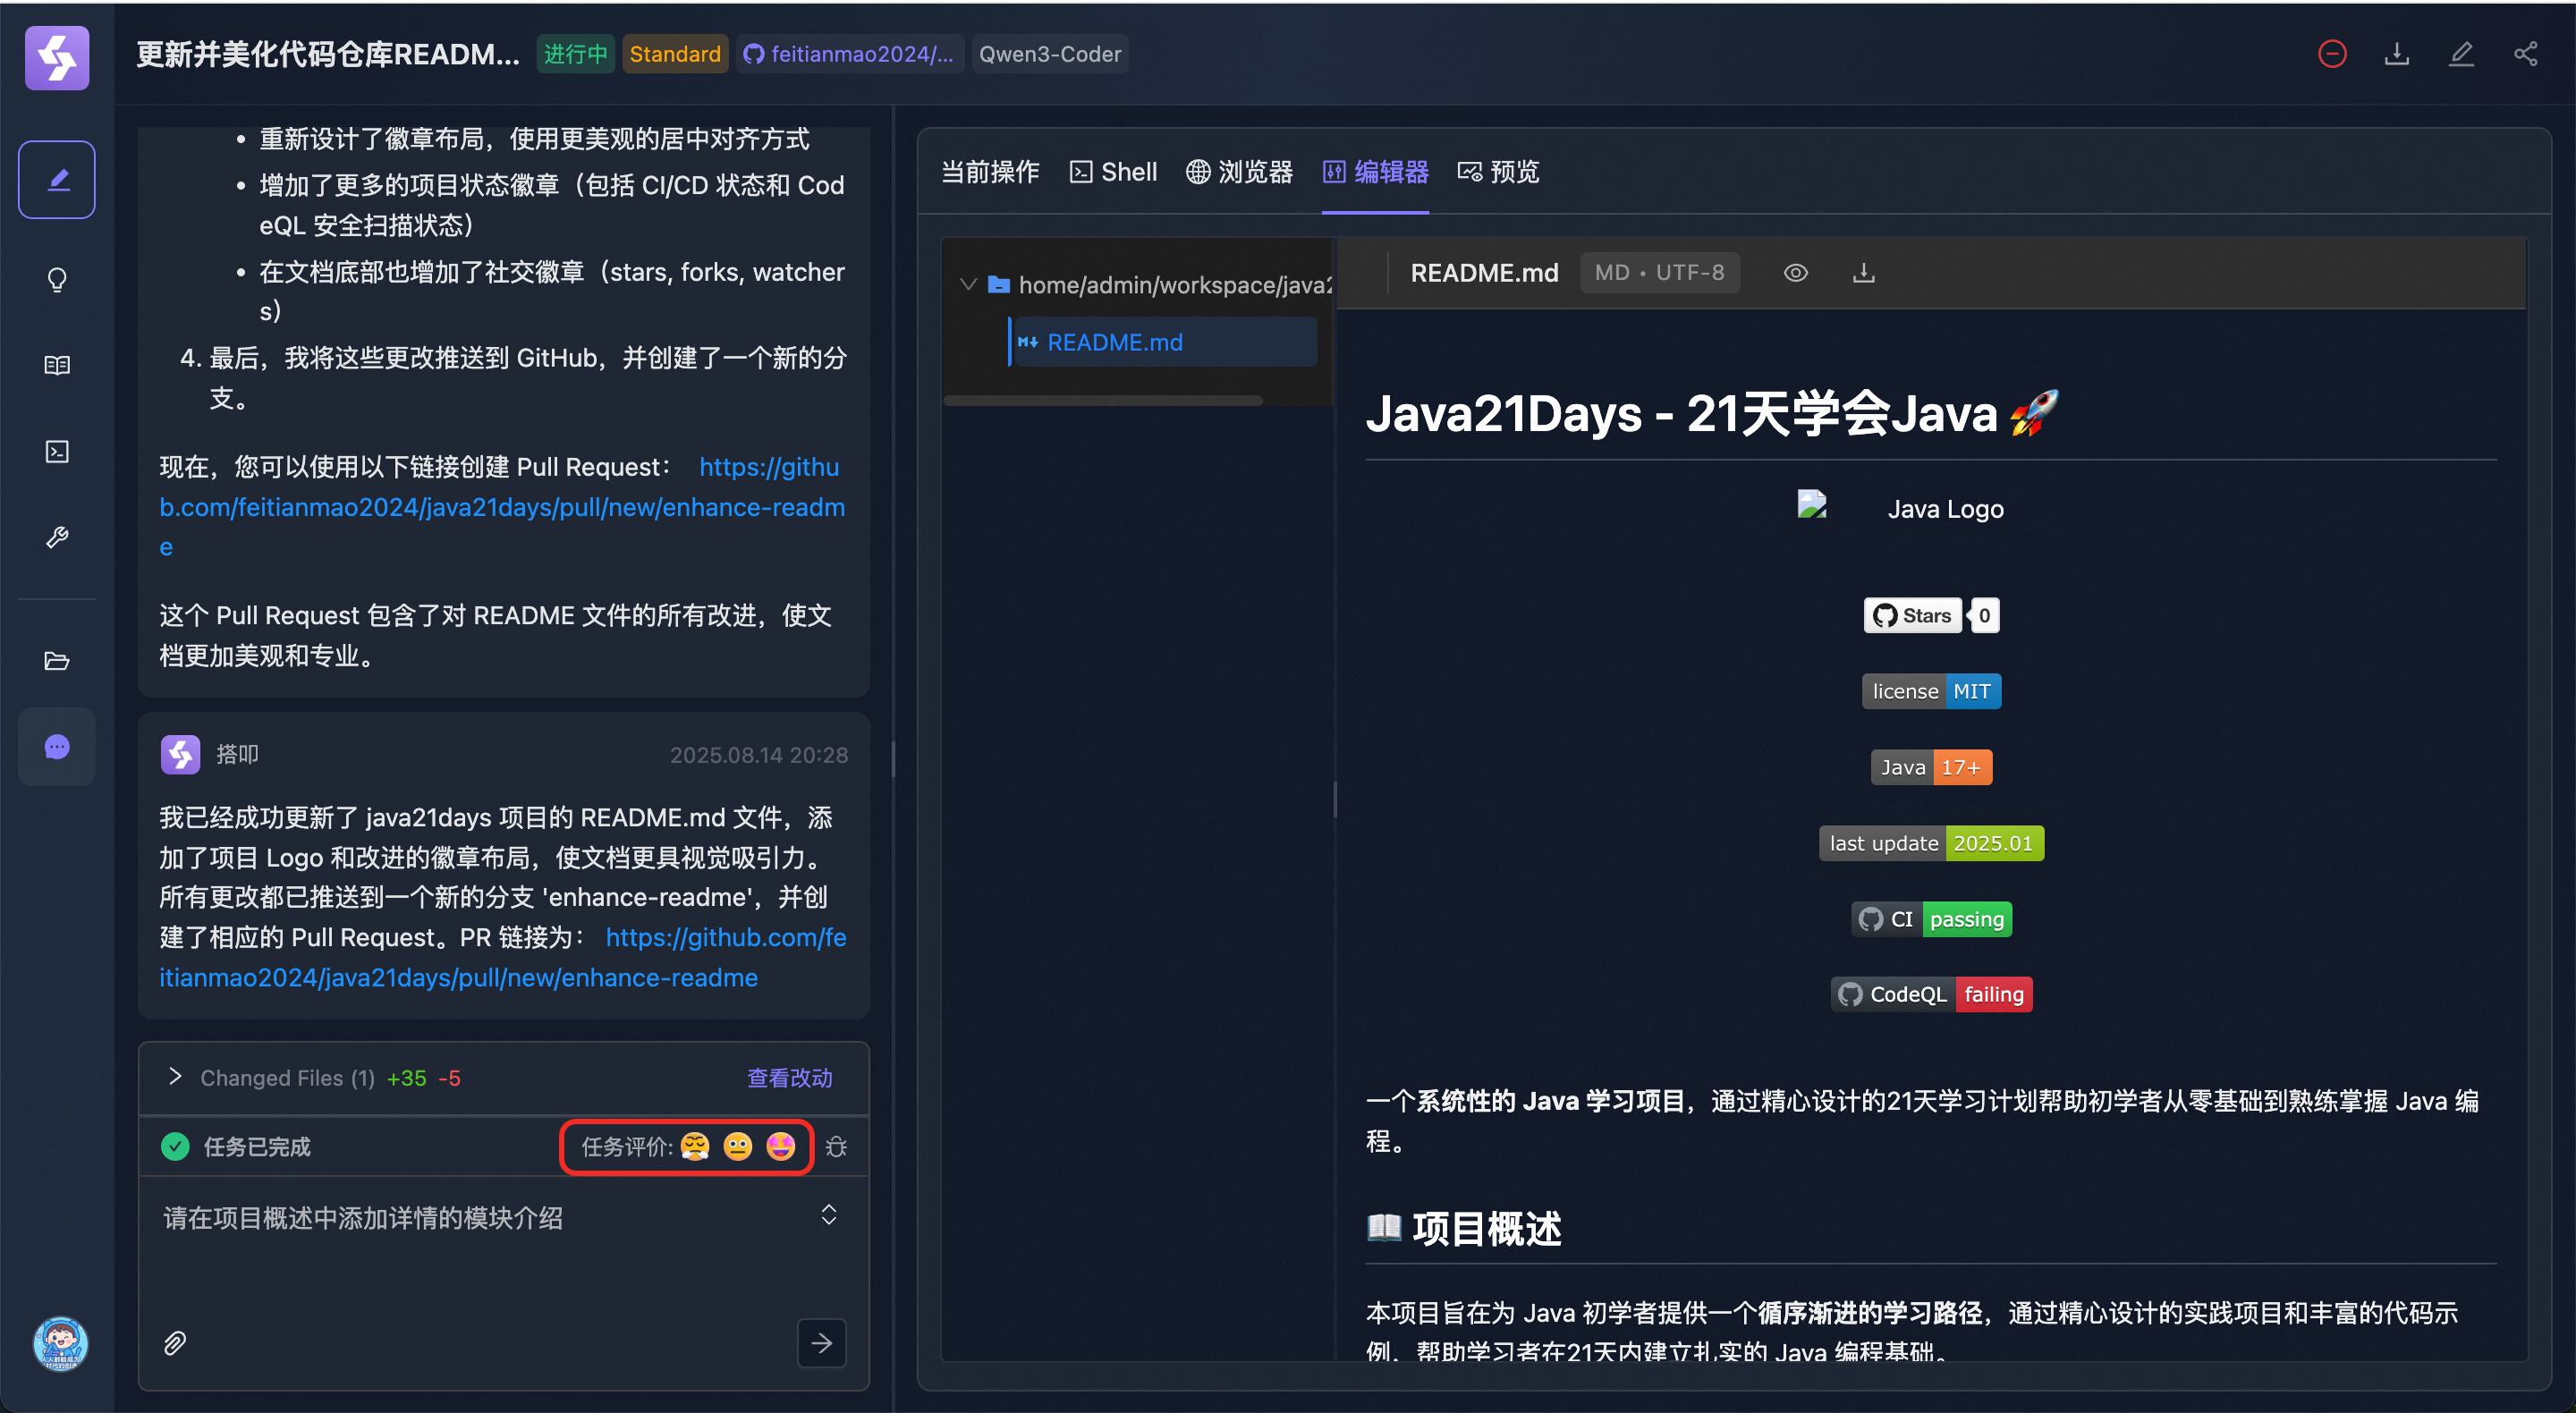Switch to the Shell tab

(1113, 172)
